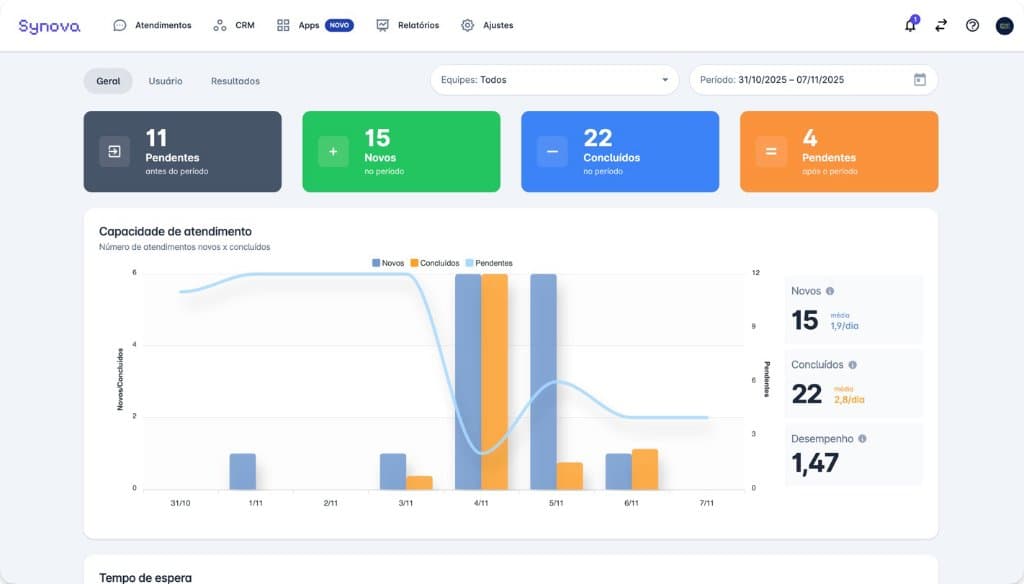
Task: Click the arrow icon on the dark Pendentes card
Action: (114, 152)
